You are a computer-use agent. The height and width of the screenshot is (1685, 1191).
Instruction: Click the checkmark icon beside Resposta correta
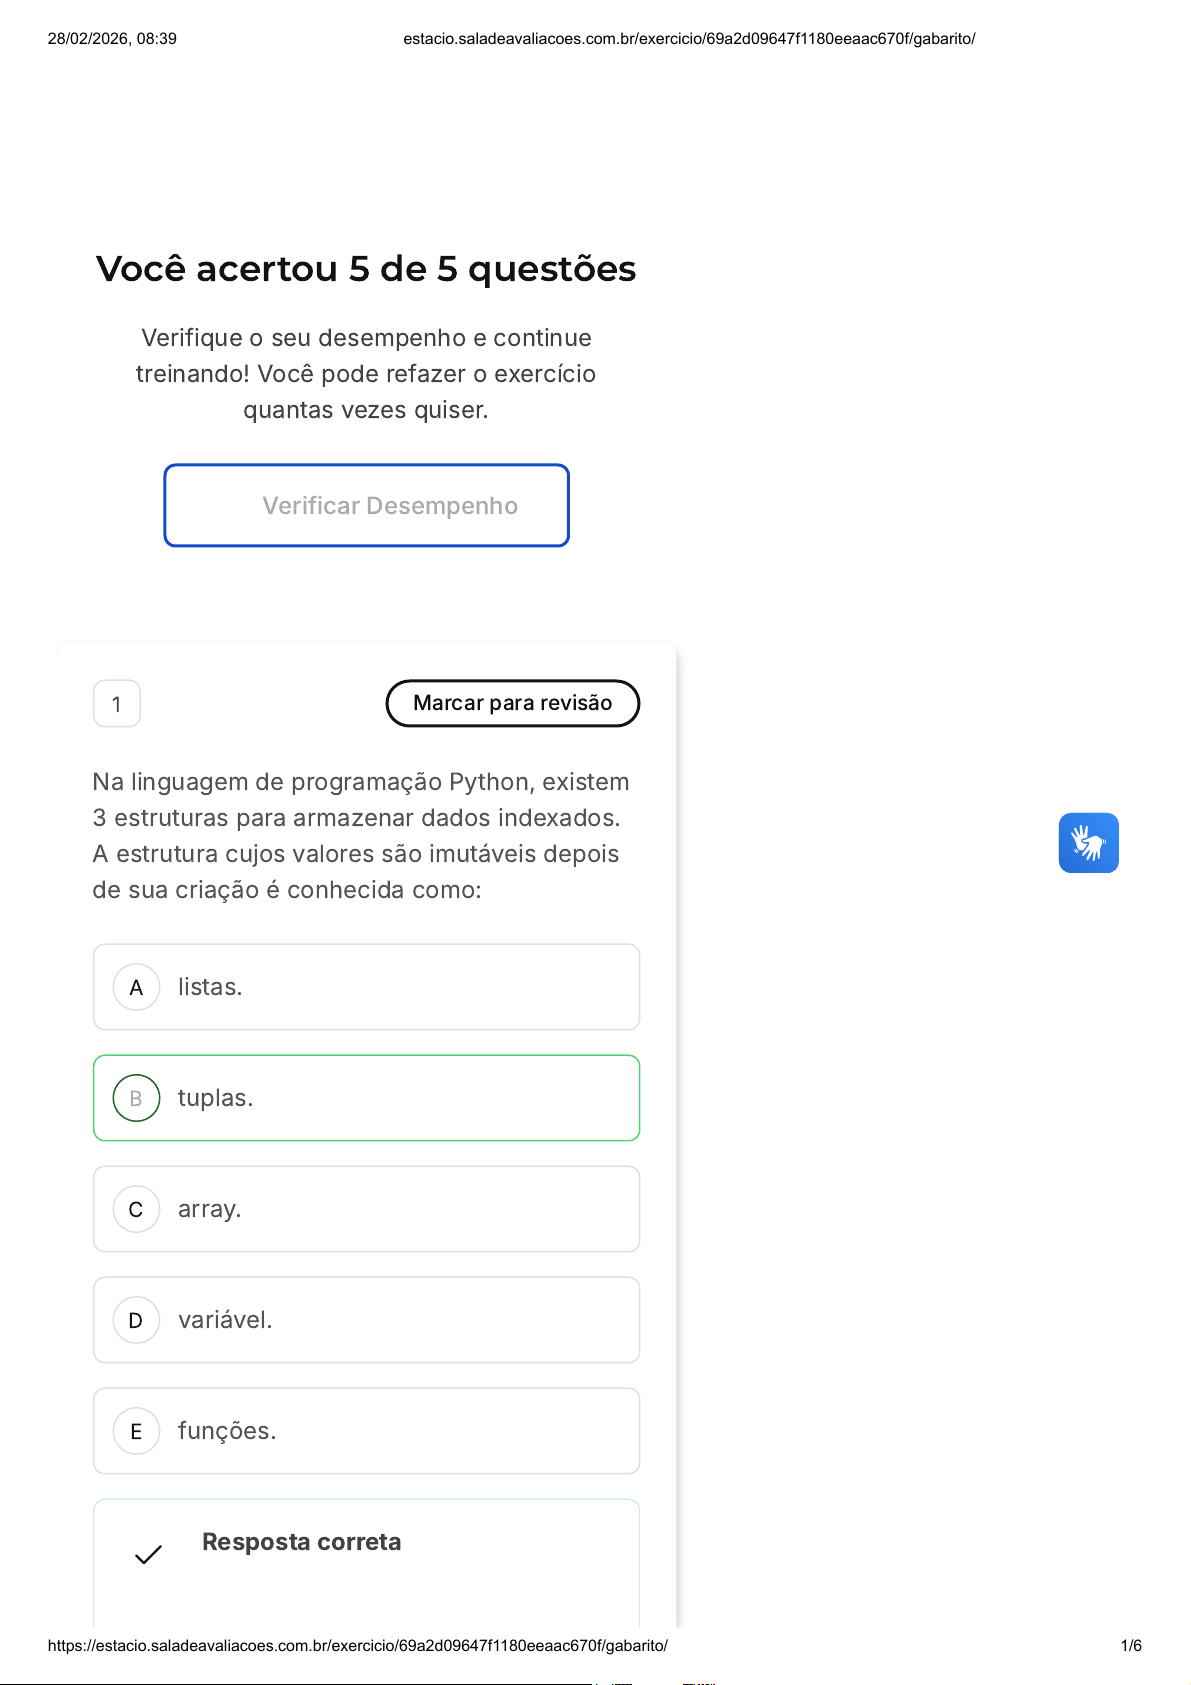(x=148, y=1554)
